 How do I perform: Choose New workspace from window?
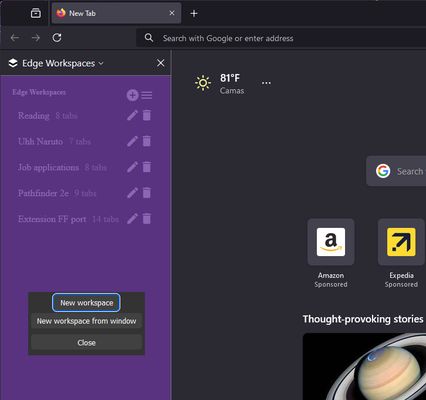point(86,321)
